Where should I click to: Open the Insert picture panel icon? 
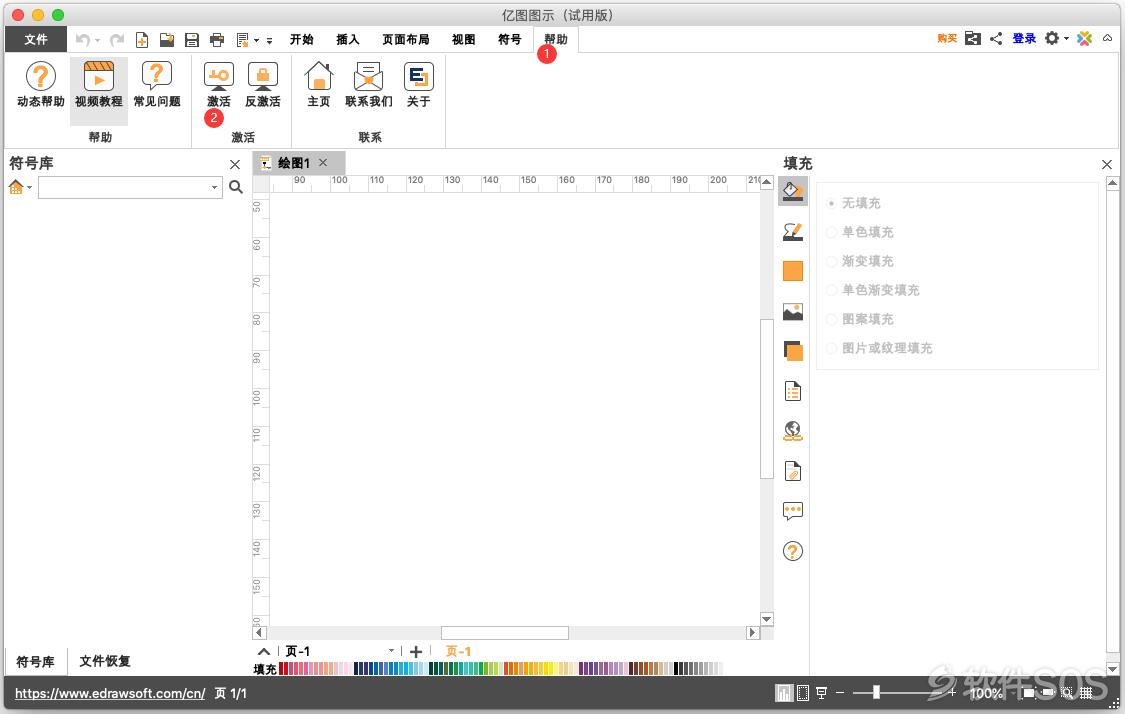click(x=793, y=311)
